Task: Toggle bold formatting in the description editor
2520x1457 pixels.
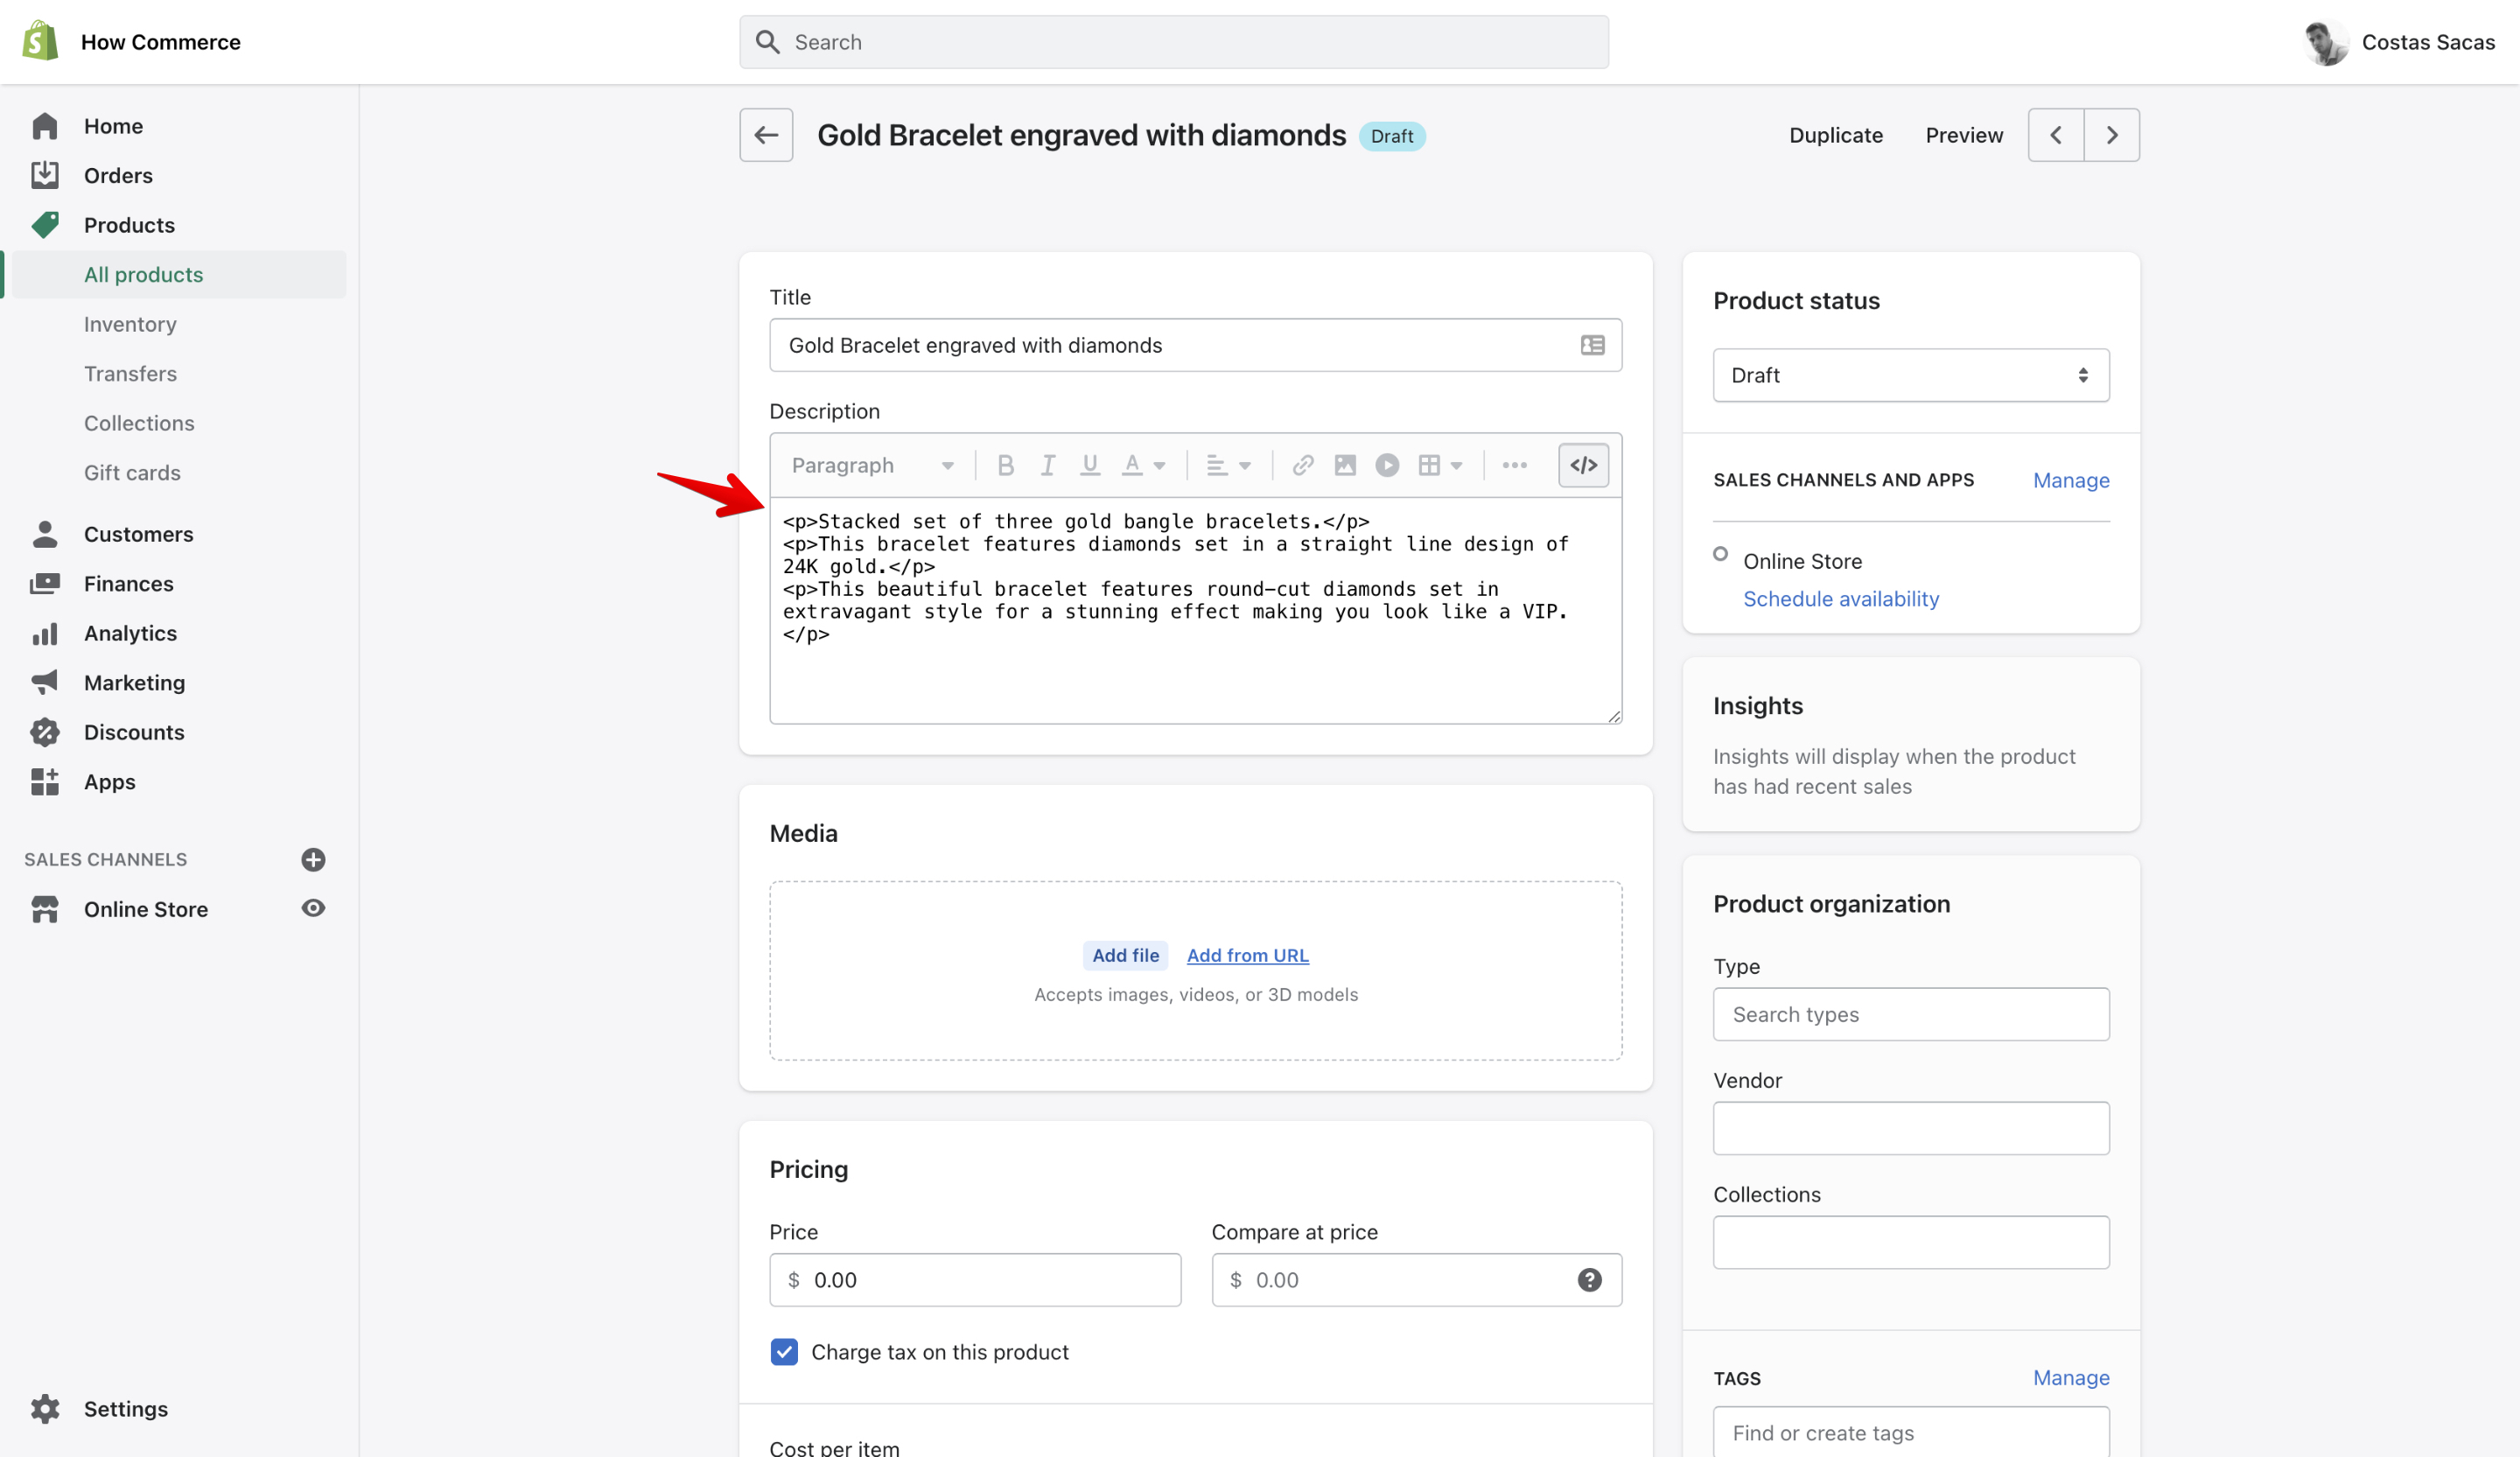Action: pos(1005,465)
